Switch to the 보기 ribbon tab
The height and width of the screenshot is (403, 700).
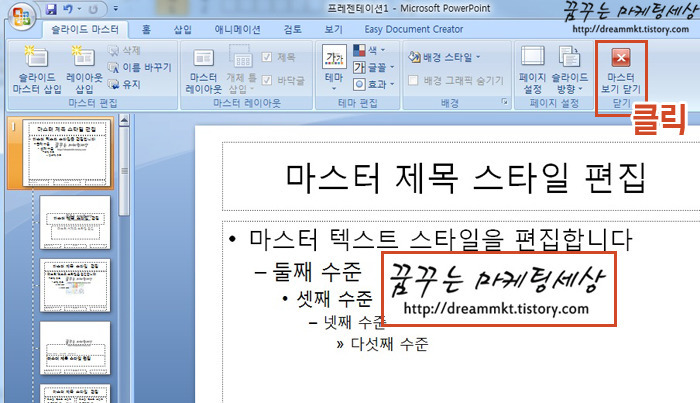point(333,29)
